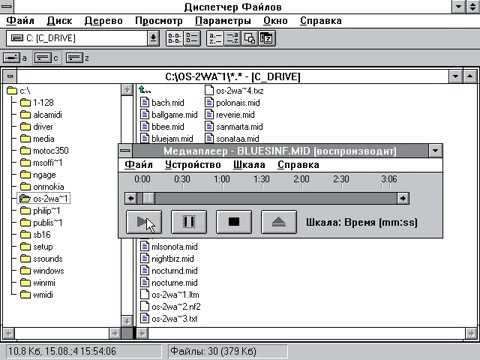Select the ballgame.mid file
The height and width of the screenshot is (360, 480).
169,115
